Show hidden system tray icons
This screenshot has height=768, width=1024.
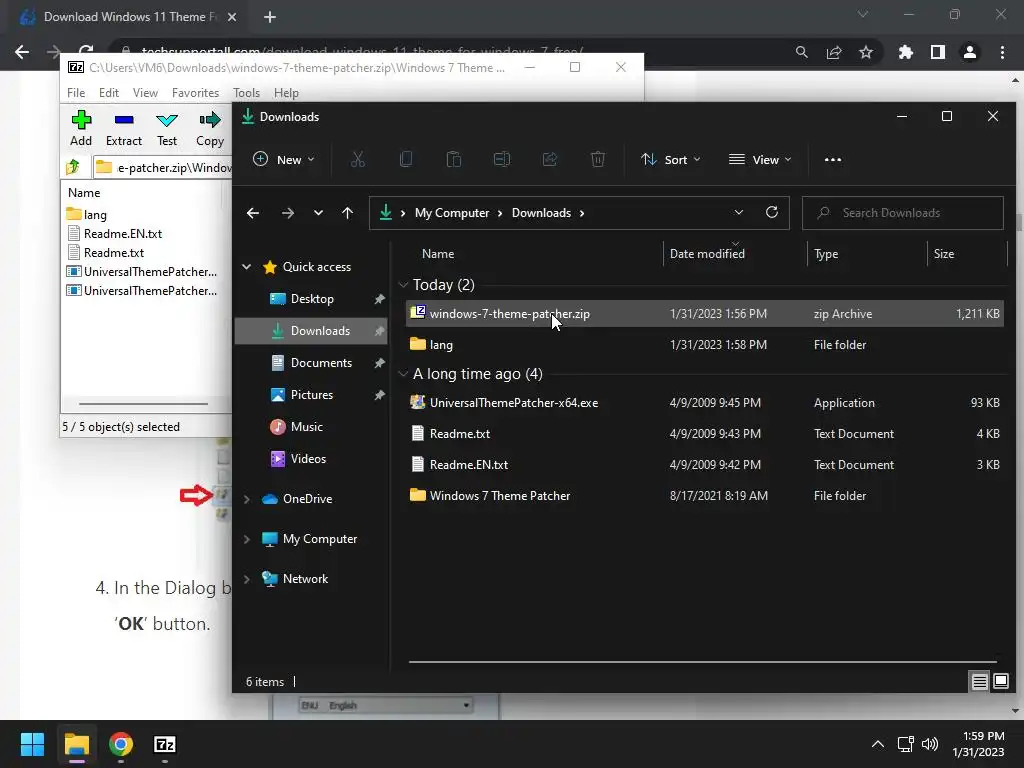878,744
